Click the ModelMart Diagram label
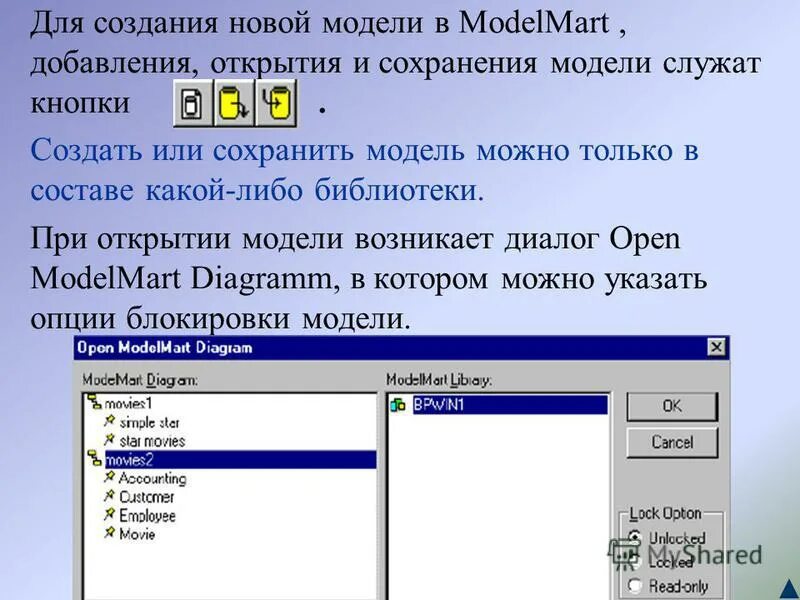The height and width of the screenshot is (600, 800). click(x=140, y=380)
